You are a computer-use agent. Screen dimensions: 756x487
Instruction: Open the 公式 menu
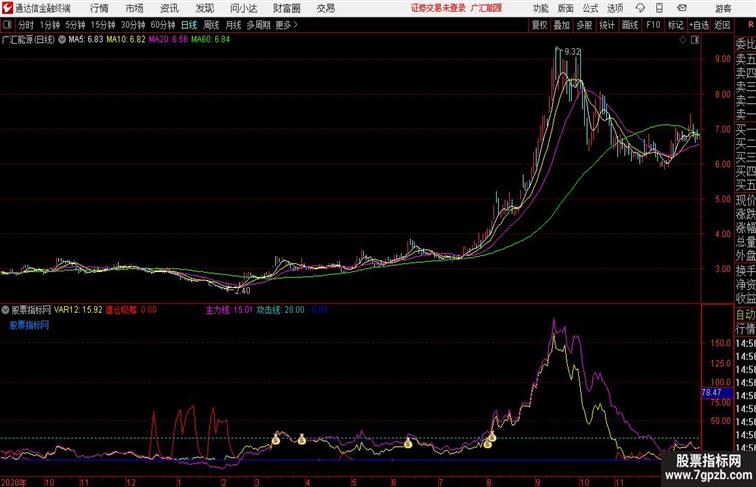[x=590, y=8]
